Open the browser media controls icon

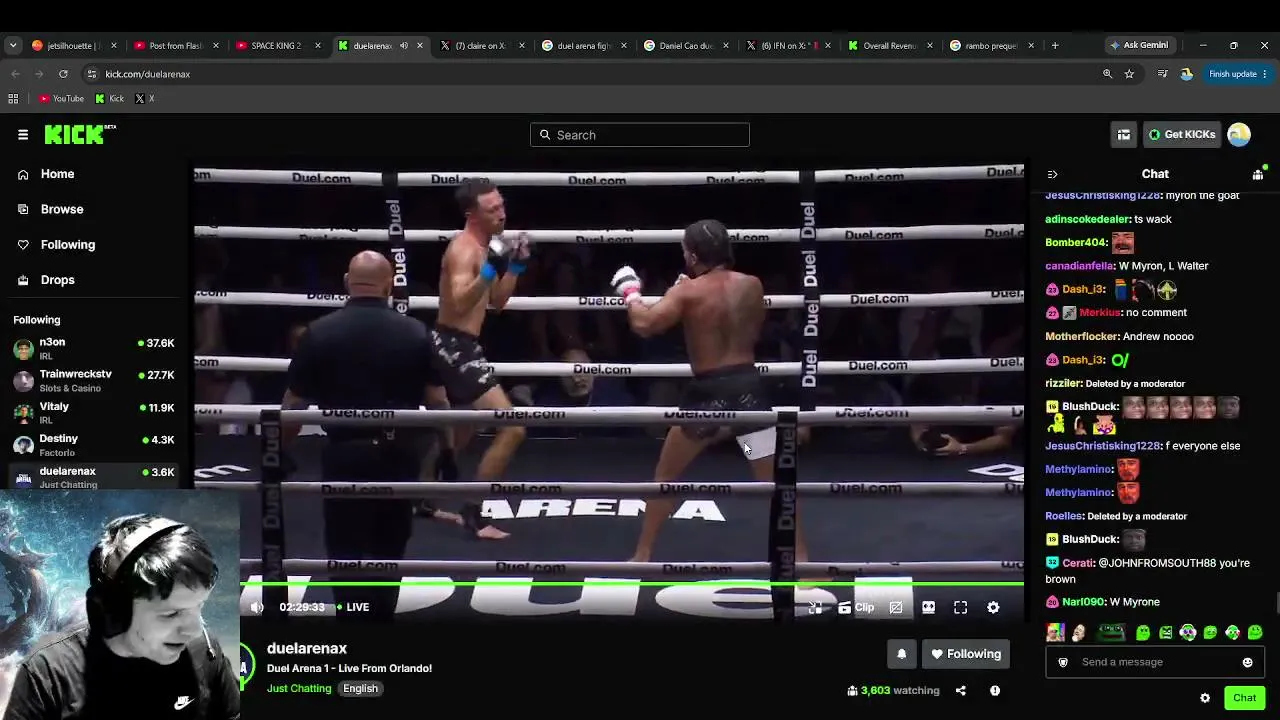pos(1162,74)
